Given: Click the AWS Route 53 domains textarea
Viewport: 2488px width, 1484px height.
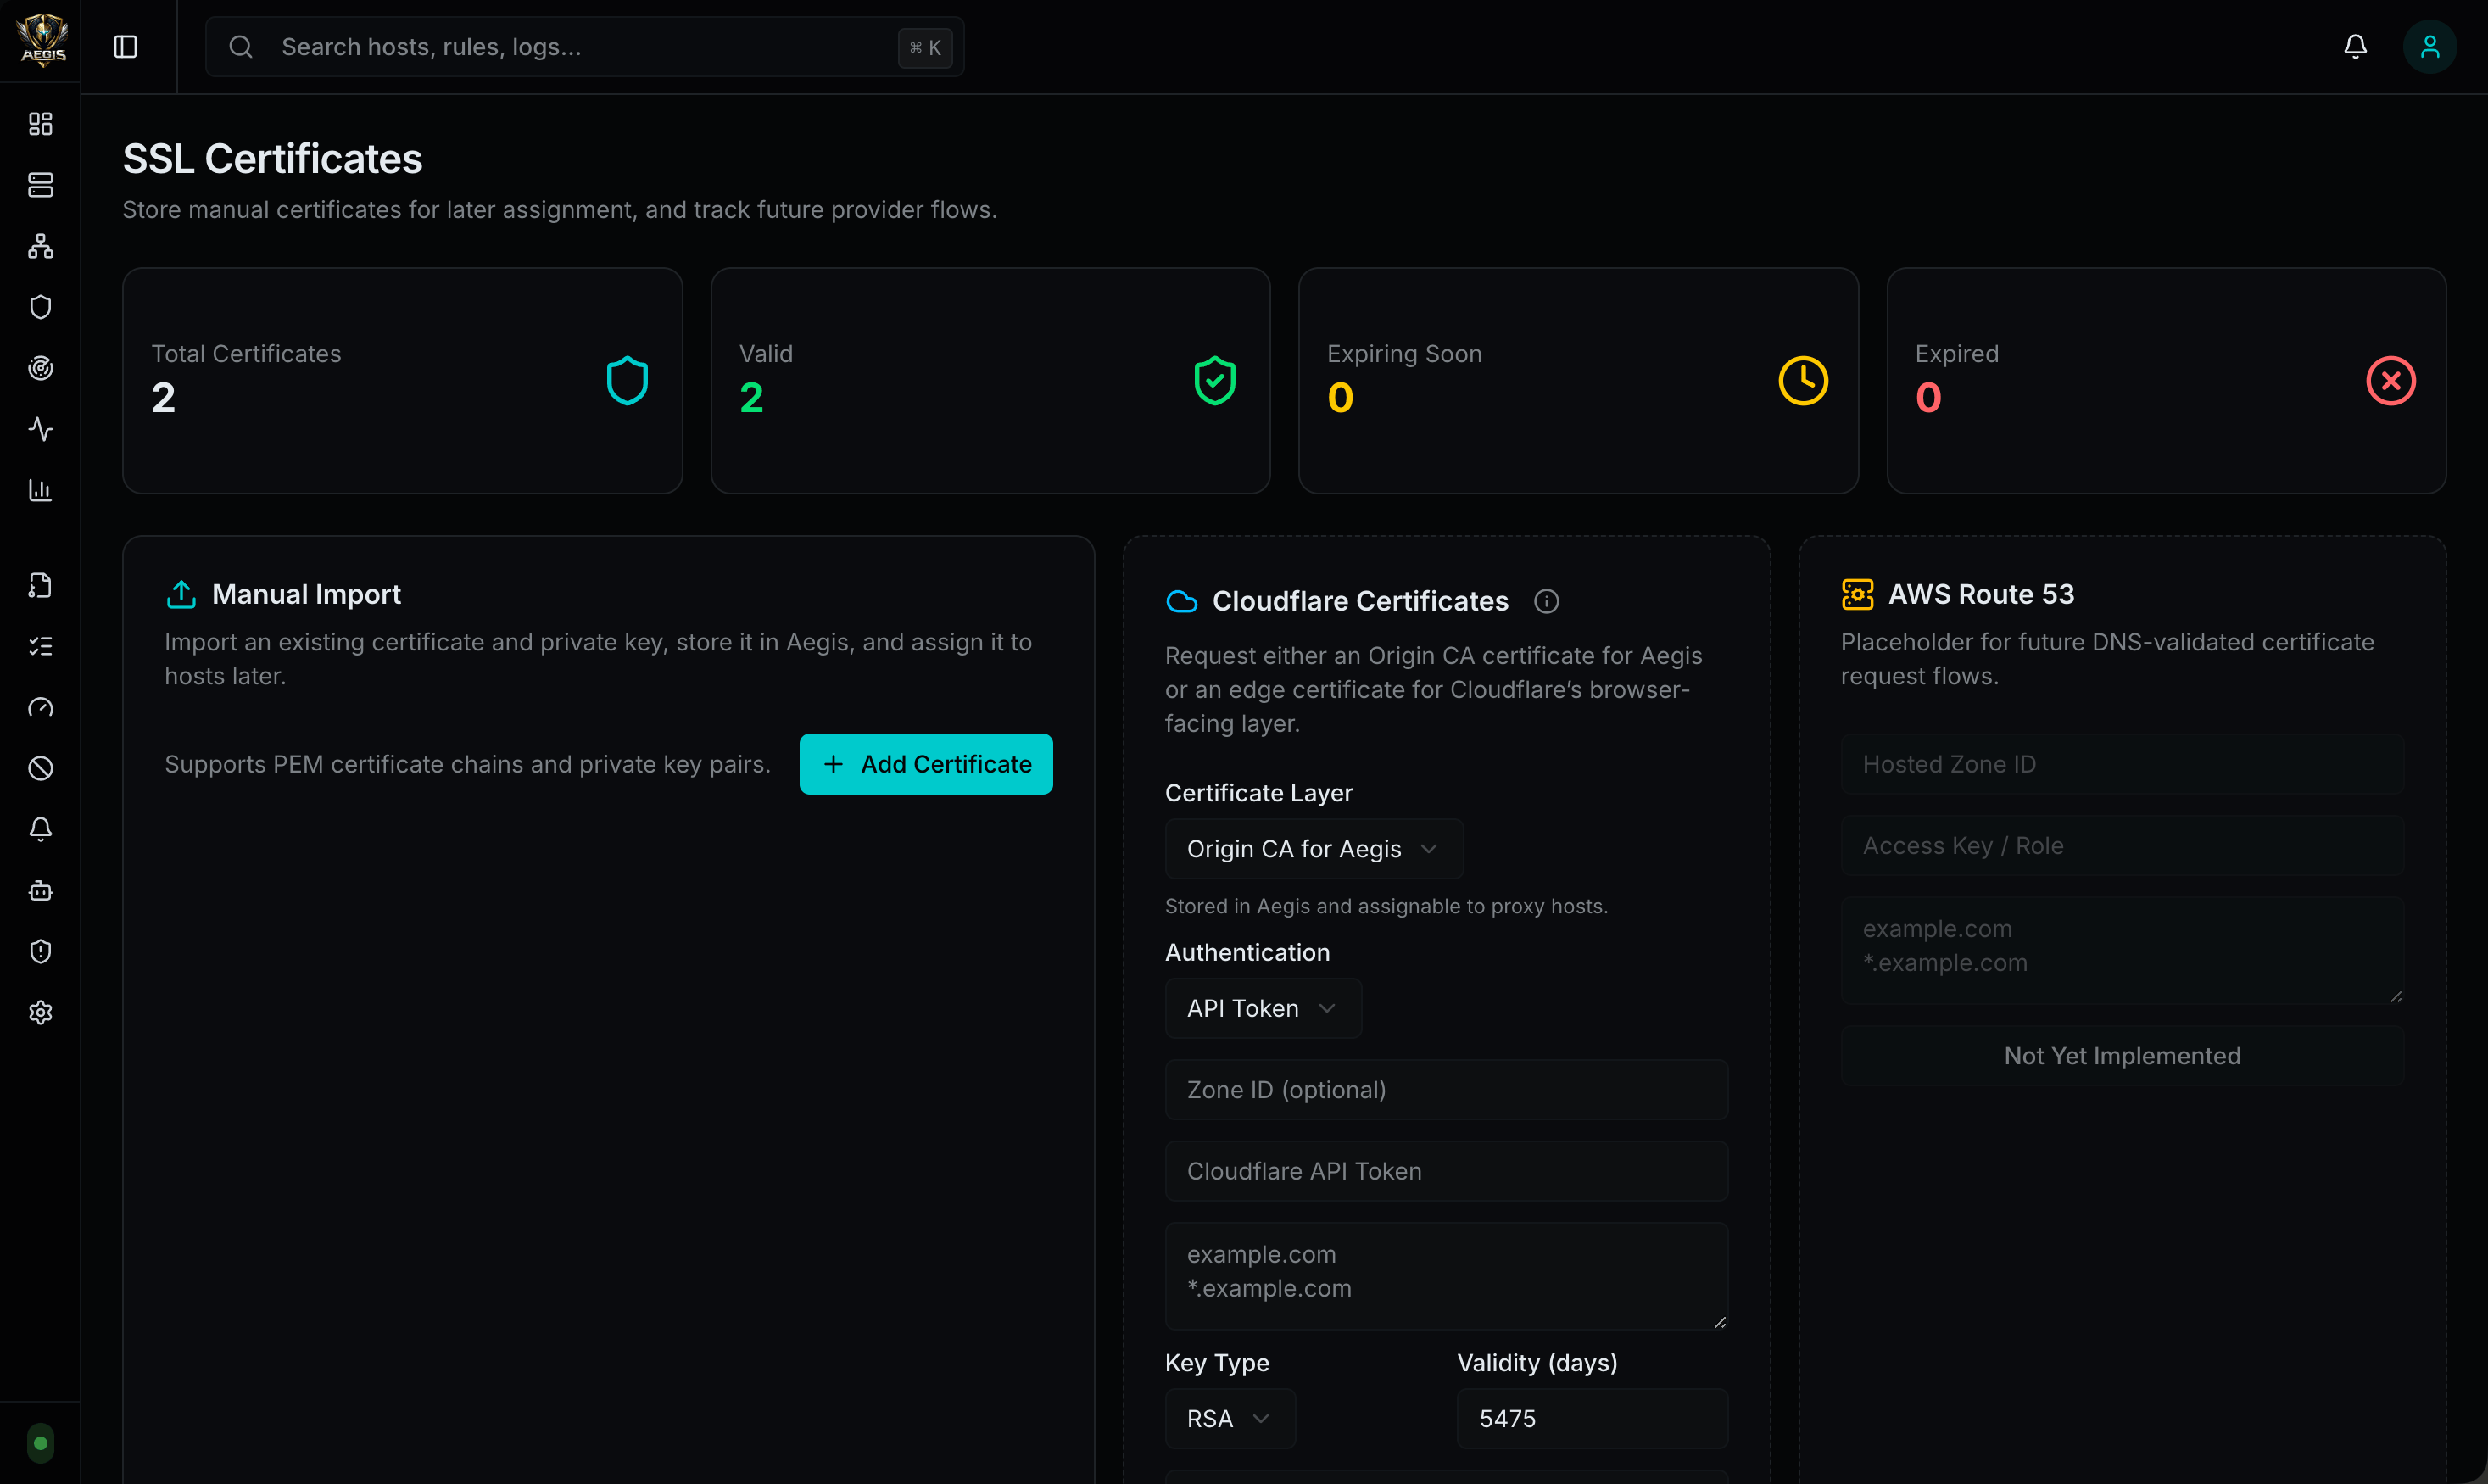Looking at the screenshot, I should [2122, 951].
